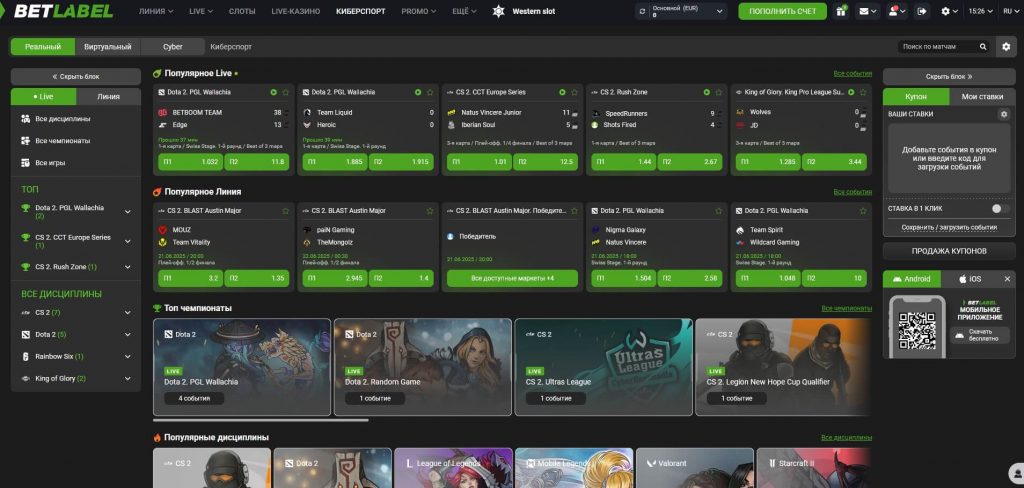Click Сохранить / загрузить события link
The height and width of the screenshot is (488, 1024).
(x=949, y=228)
